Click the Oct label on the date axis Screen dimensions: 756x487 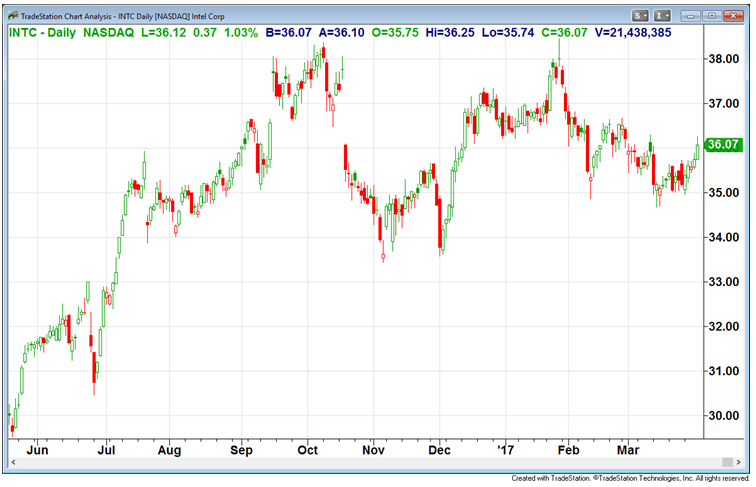point(308,450)
